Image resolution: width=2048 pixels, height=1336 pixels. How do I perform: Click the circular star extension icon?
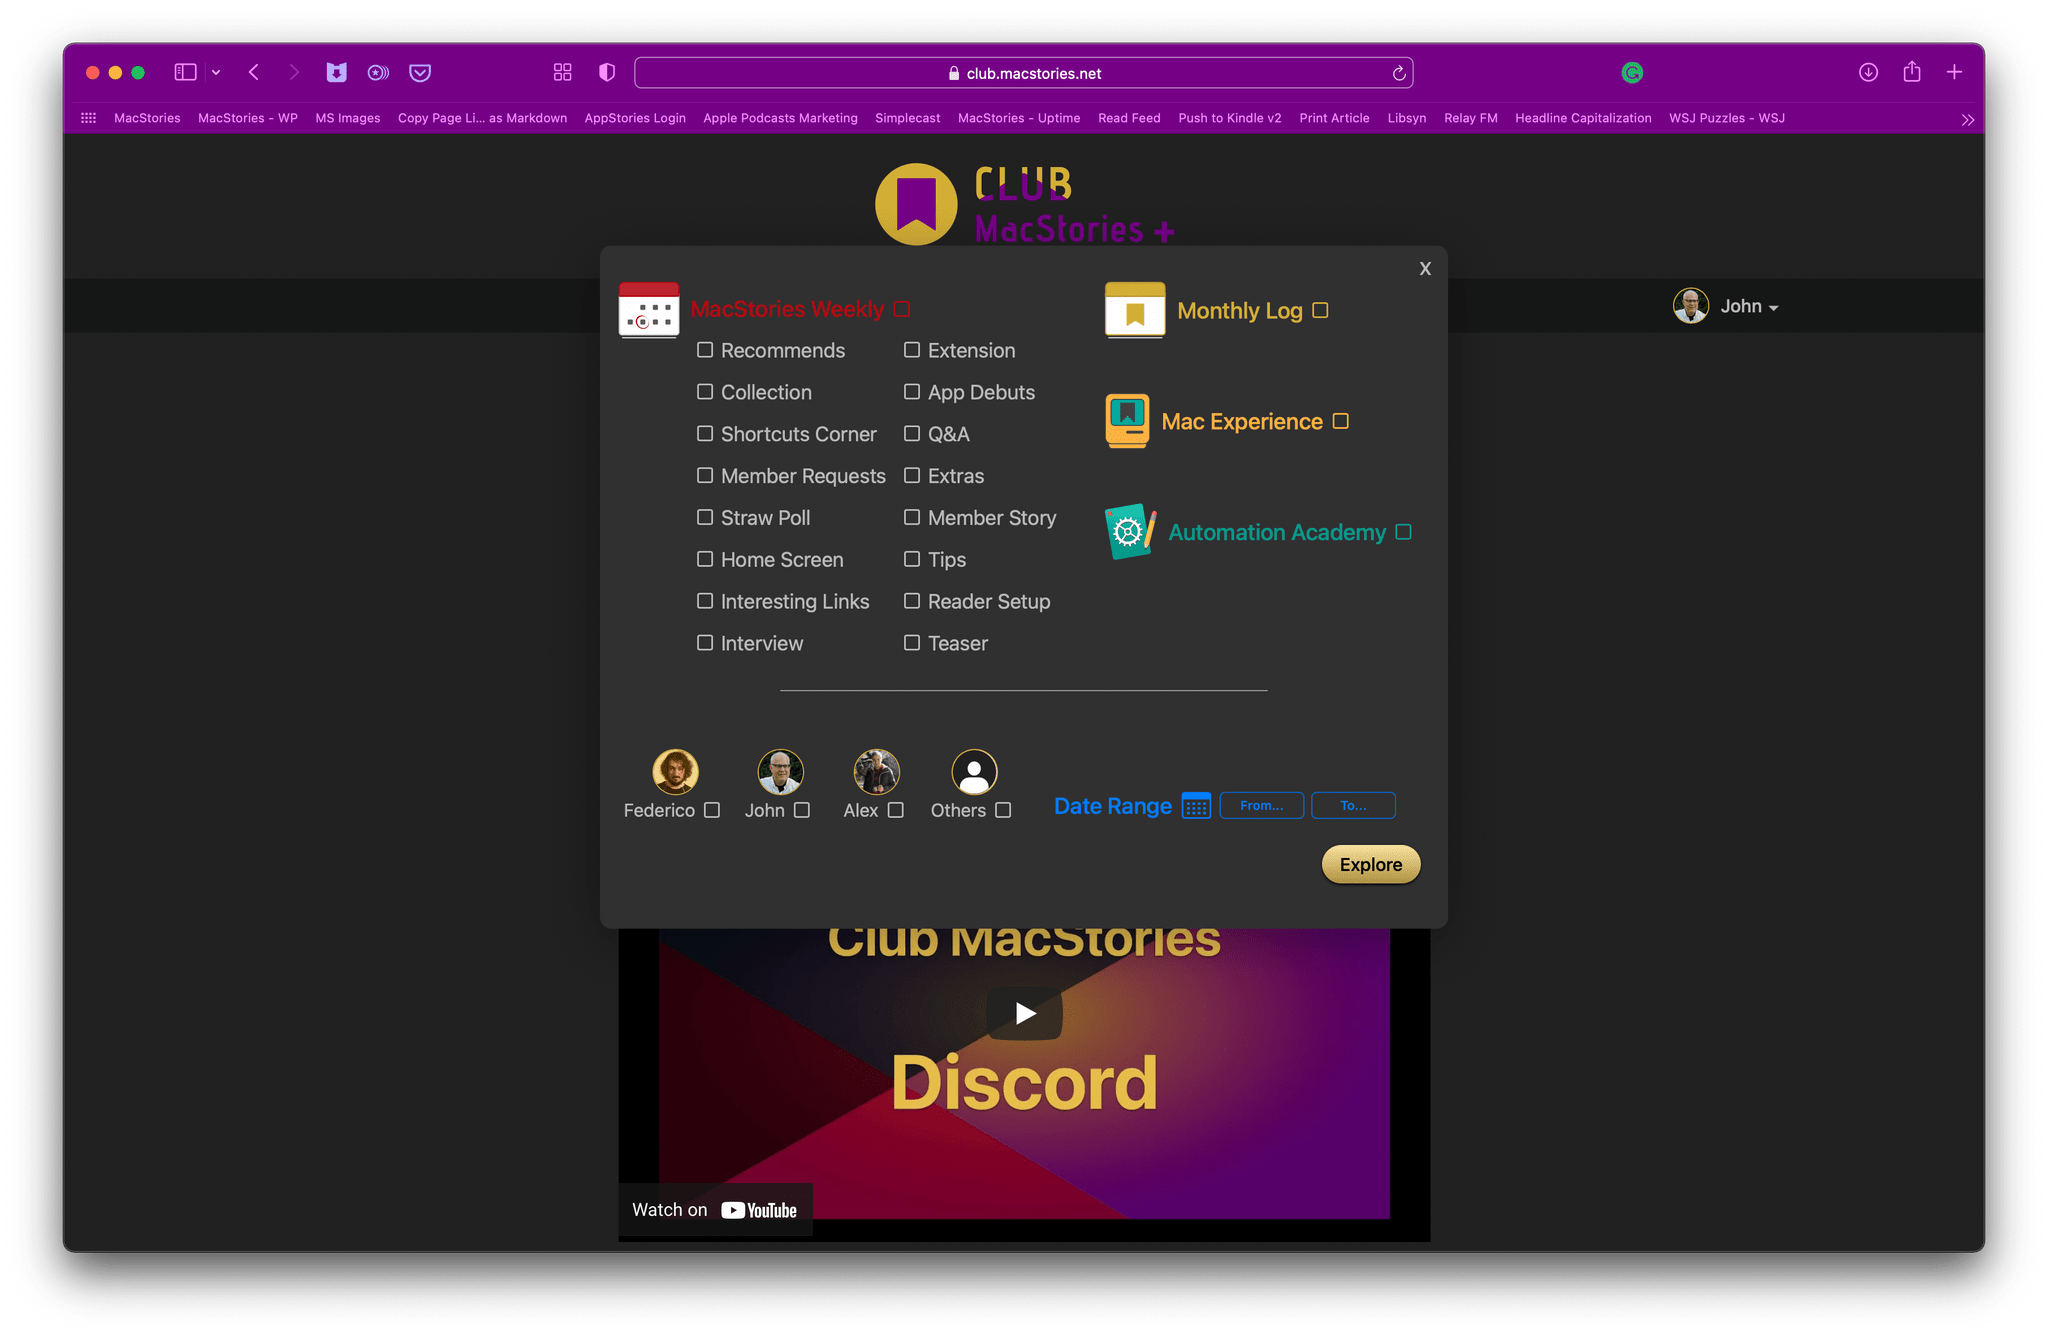point(378,72)
